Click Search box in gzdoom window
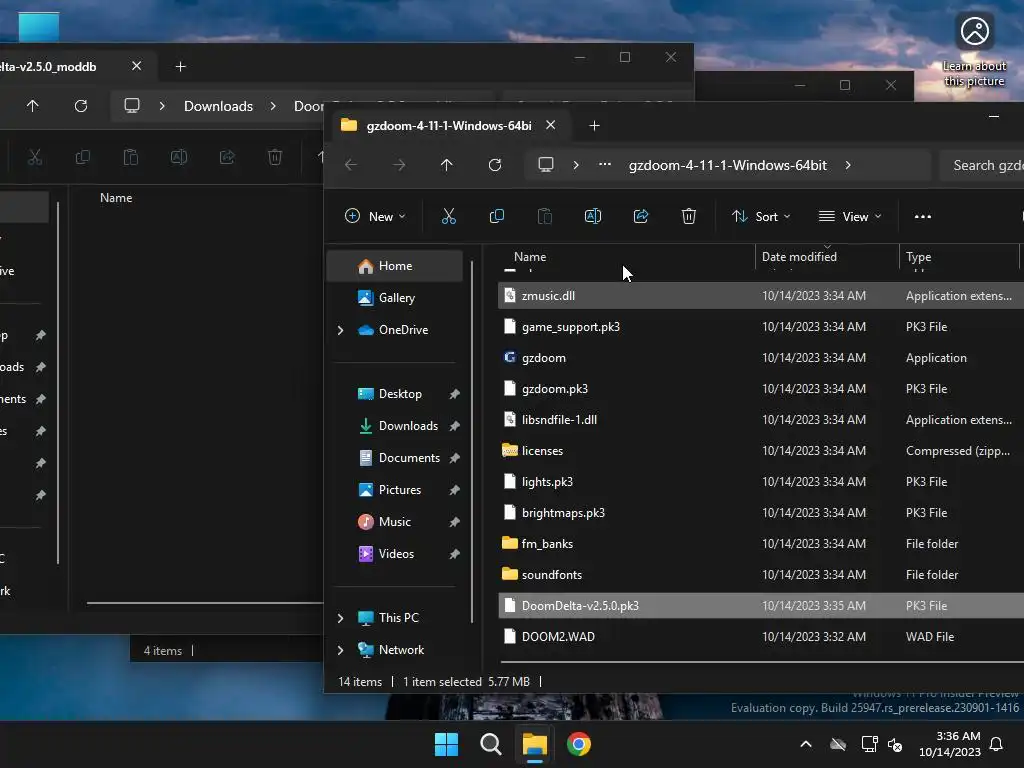Image resolution: width=1024 pixels, height=768 pixels. click(x=982, y=165)
